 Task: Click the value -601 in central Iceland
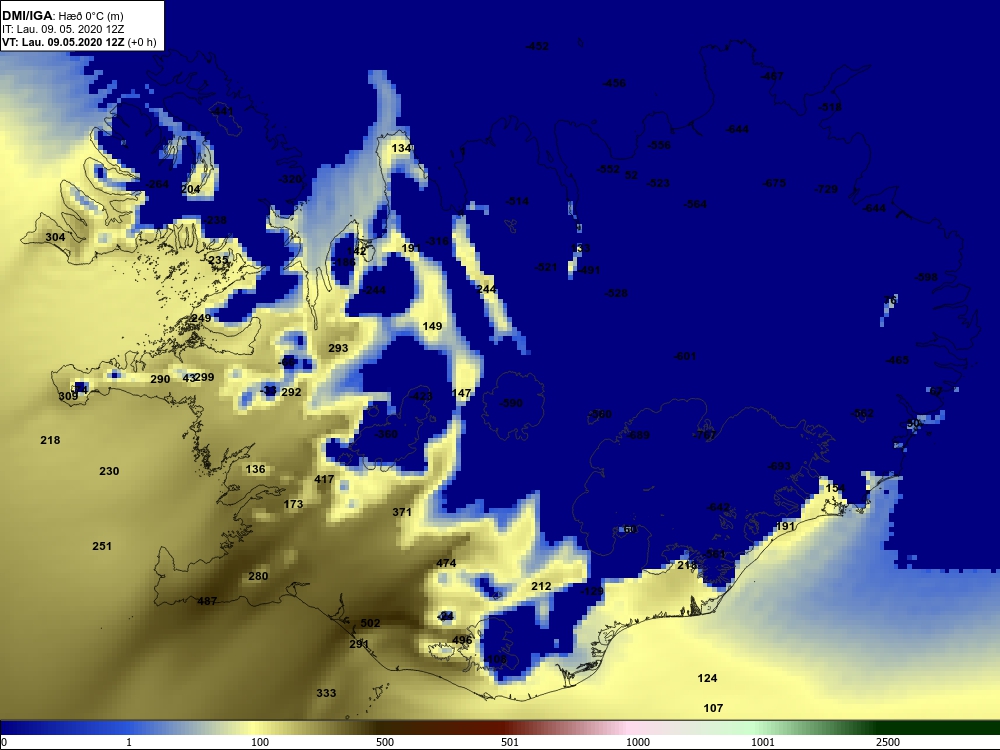point(685,356)
